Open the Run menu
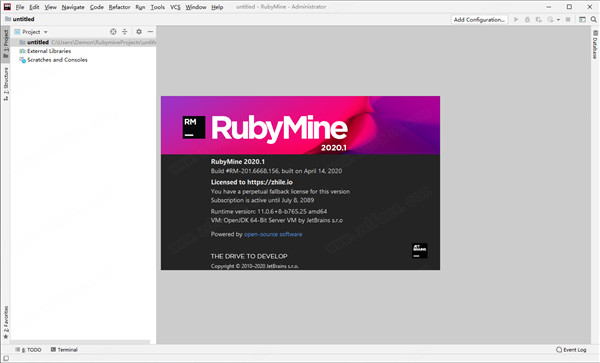 coord(140,7)
